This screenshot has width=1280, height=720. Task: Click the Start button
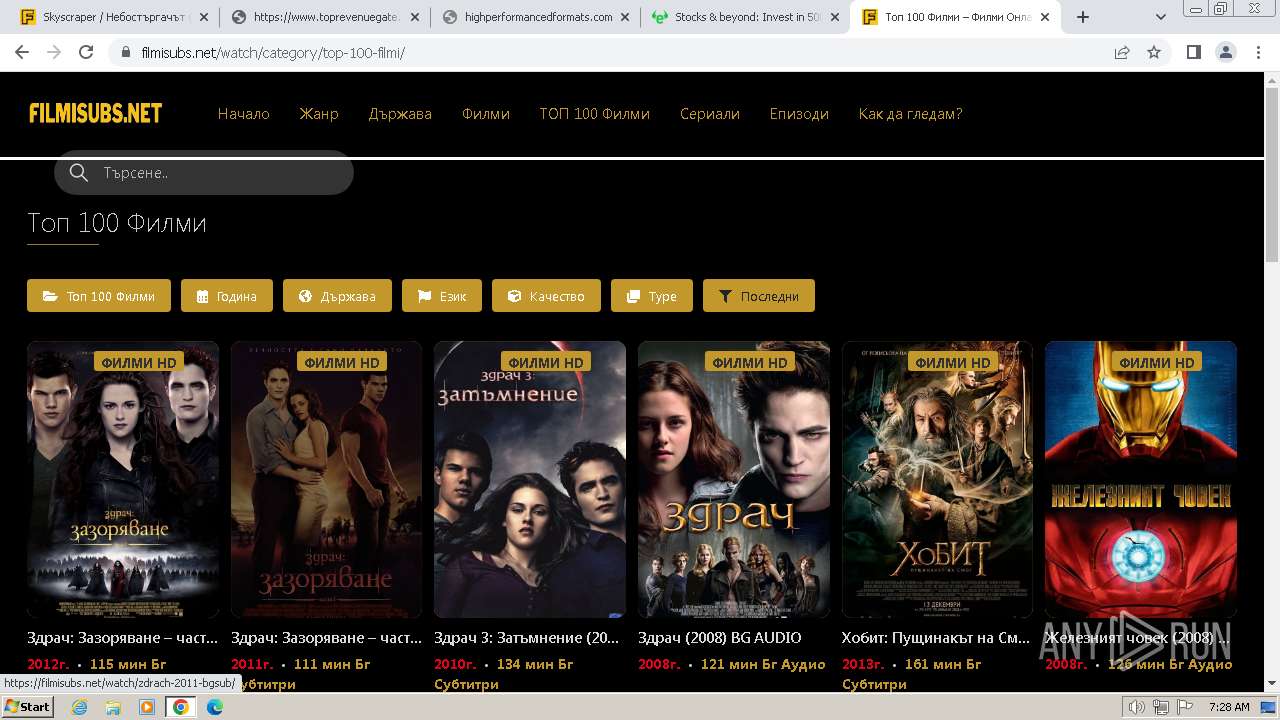click(x=27, y=707)
